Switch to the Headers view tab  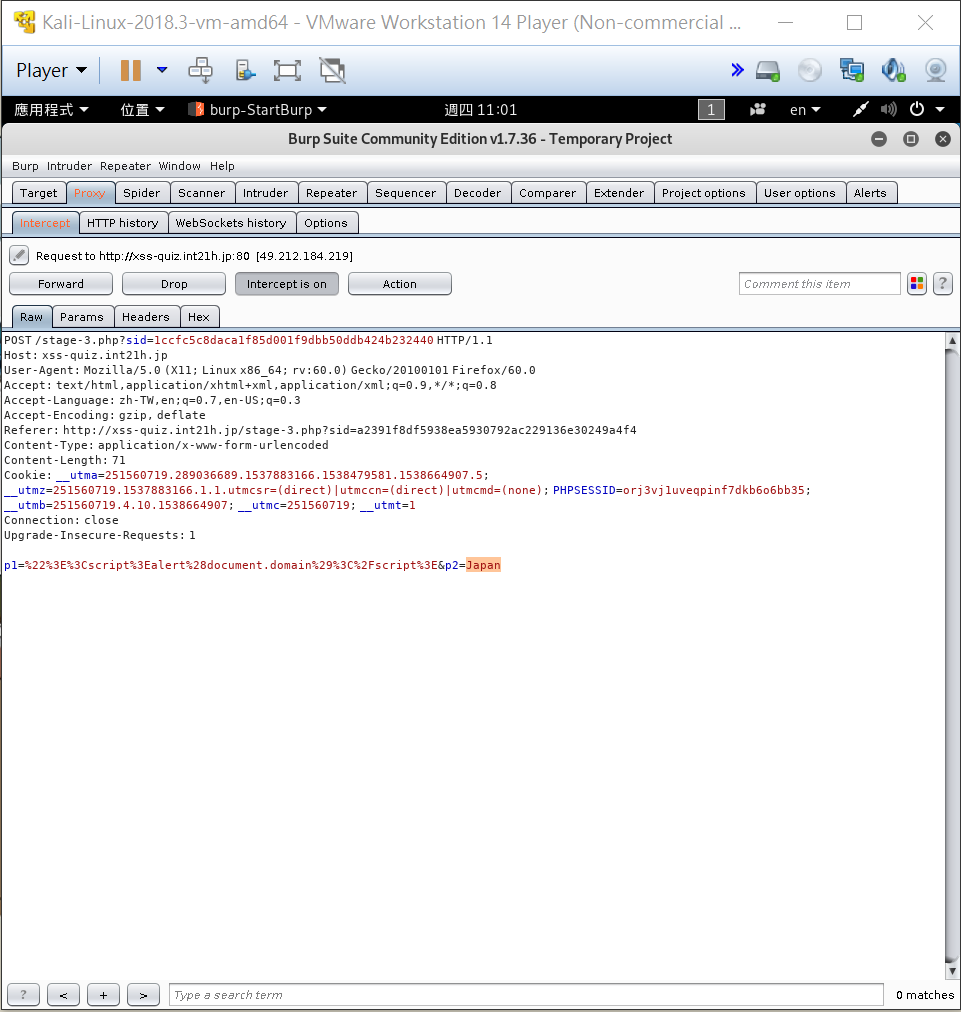click(x=146, y=317)
